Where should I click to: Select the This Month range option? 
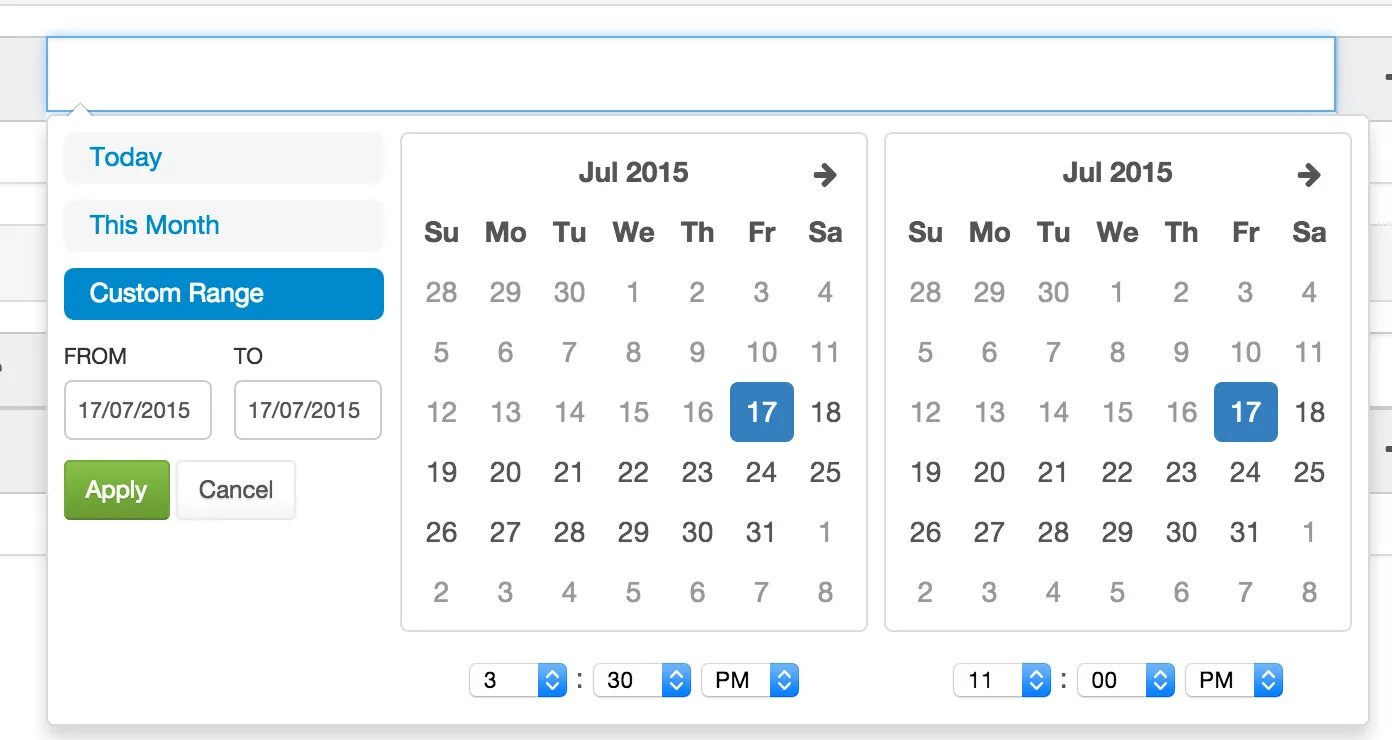tap(224, 226)
